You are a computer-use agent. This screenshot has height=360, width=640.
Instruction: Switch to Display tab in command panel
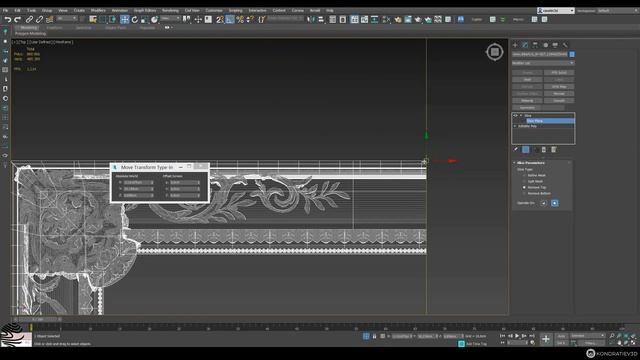555,45
